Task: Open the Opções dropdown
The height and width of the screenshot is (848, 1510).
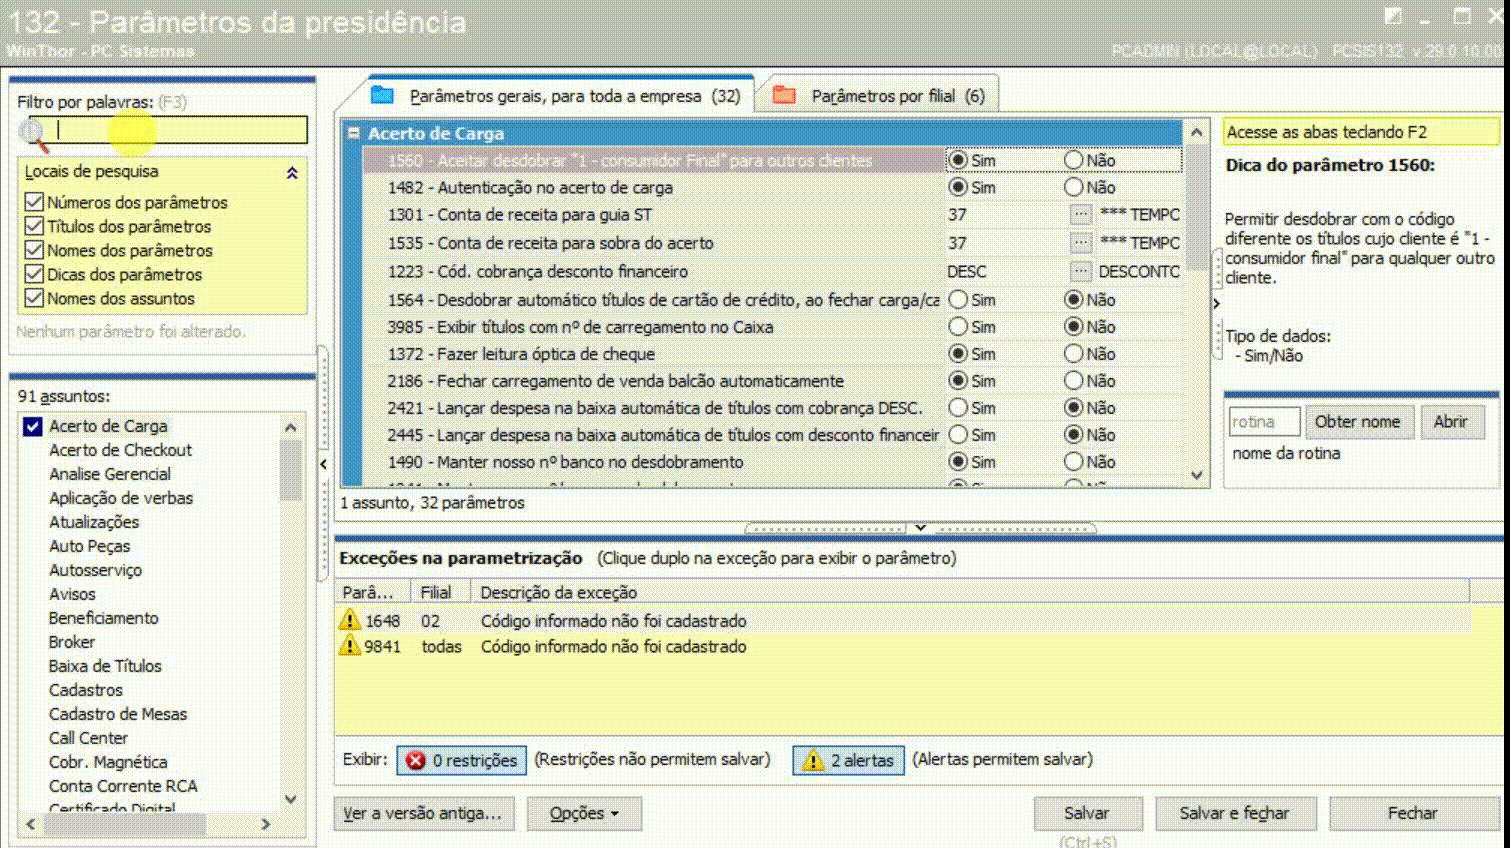Action: tap(584, 814)
